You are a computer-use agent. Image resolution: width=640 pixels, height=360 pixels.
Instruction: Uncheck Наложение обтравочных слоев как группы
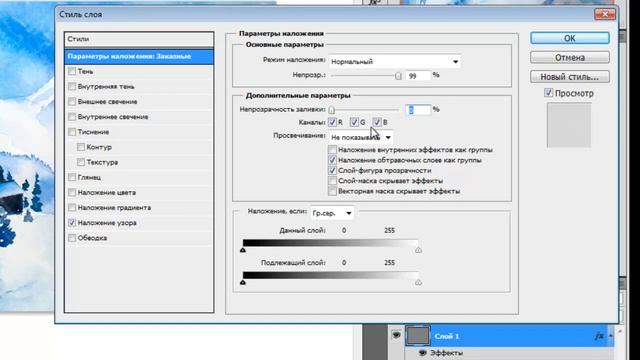332,160
